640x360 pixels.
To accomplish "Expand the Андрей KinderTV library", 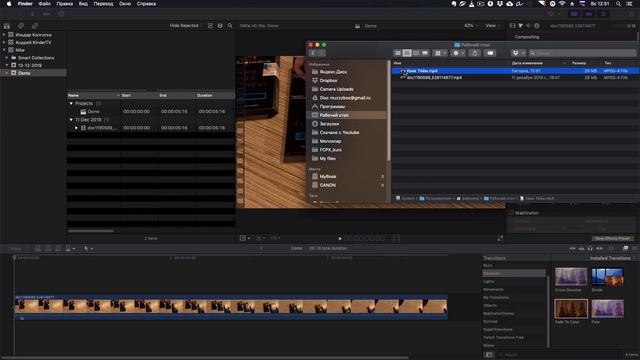I will coord(4,42).
